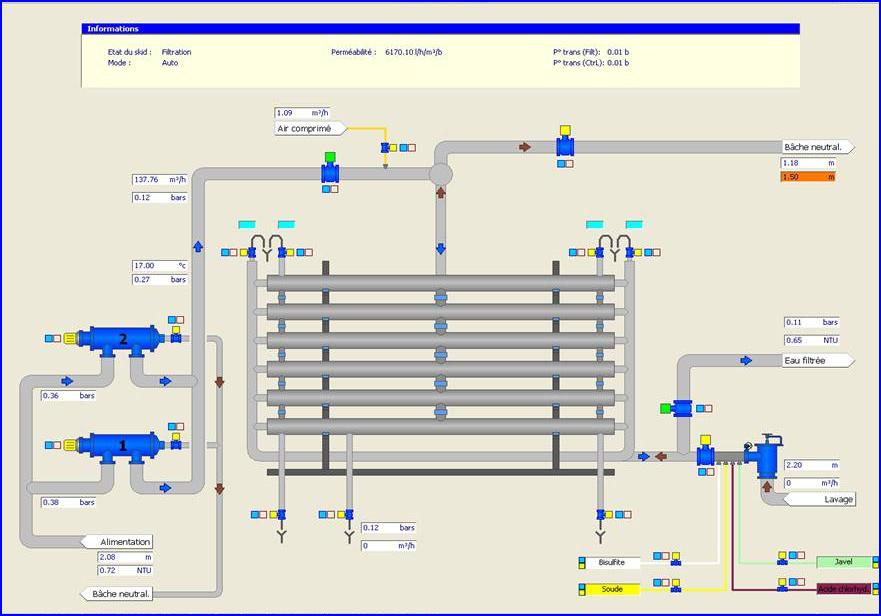Click the bottom-right drain valve

point(601,514)
